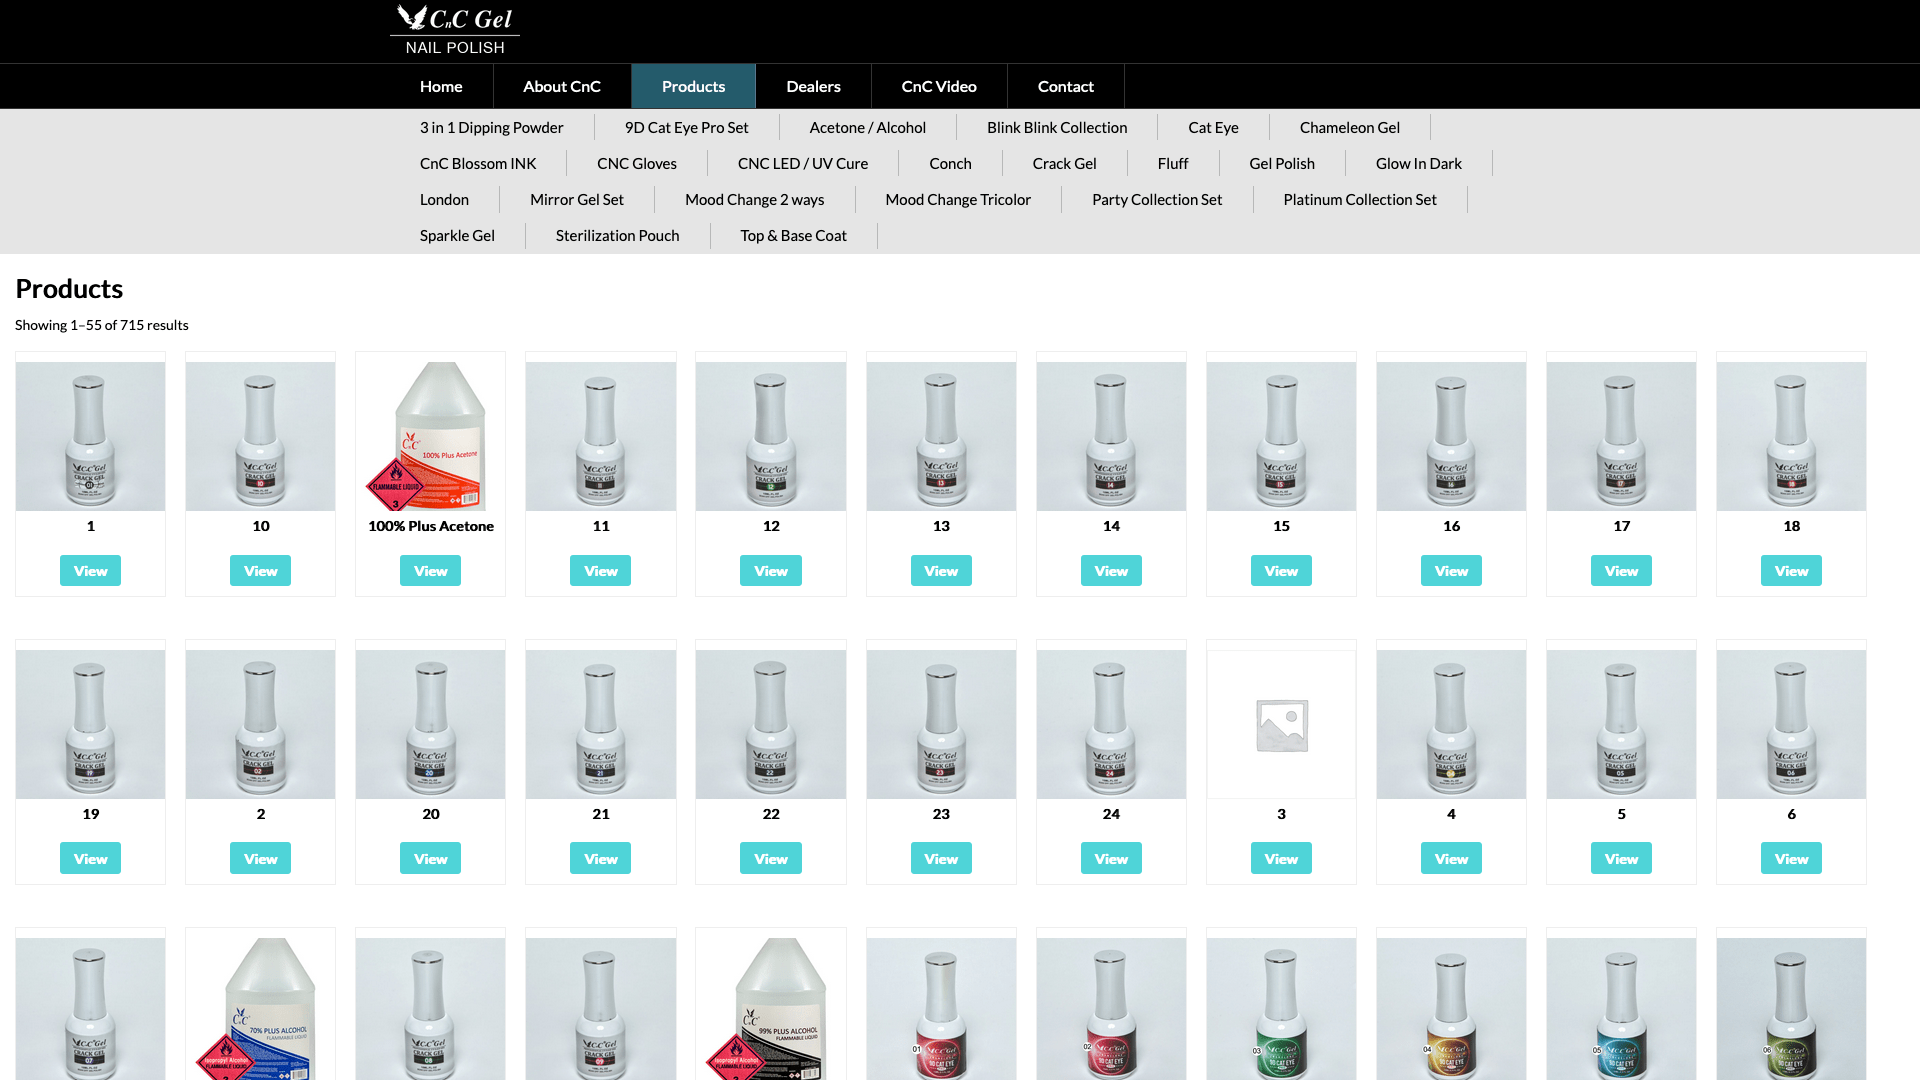
Task: Select the Top & Base Coat category
Action: pyautogui.click(x=793, y=235)
